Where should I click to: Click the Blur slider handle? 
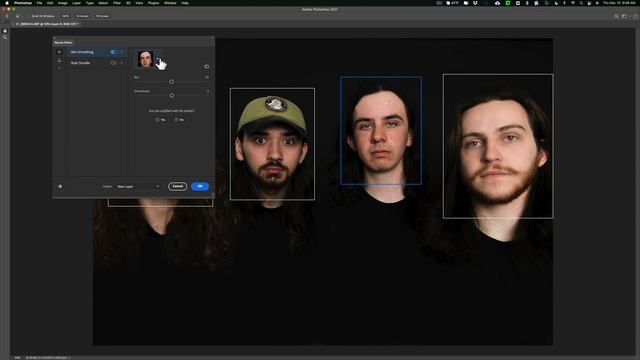[x=171, y=82]
